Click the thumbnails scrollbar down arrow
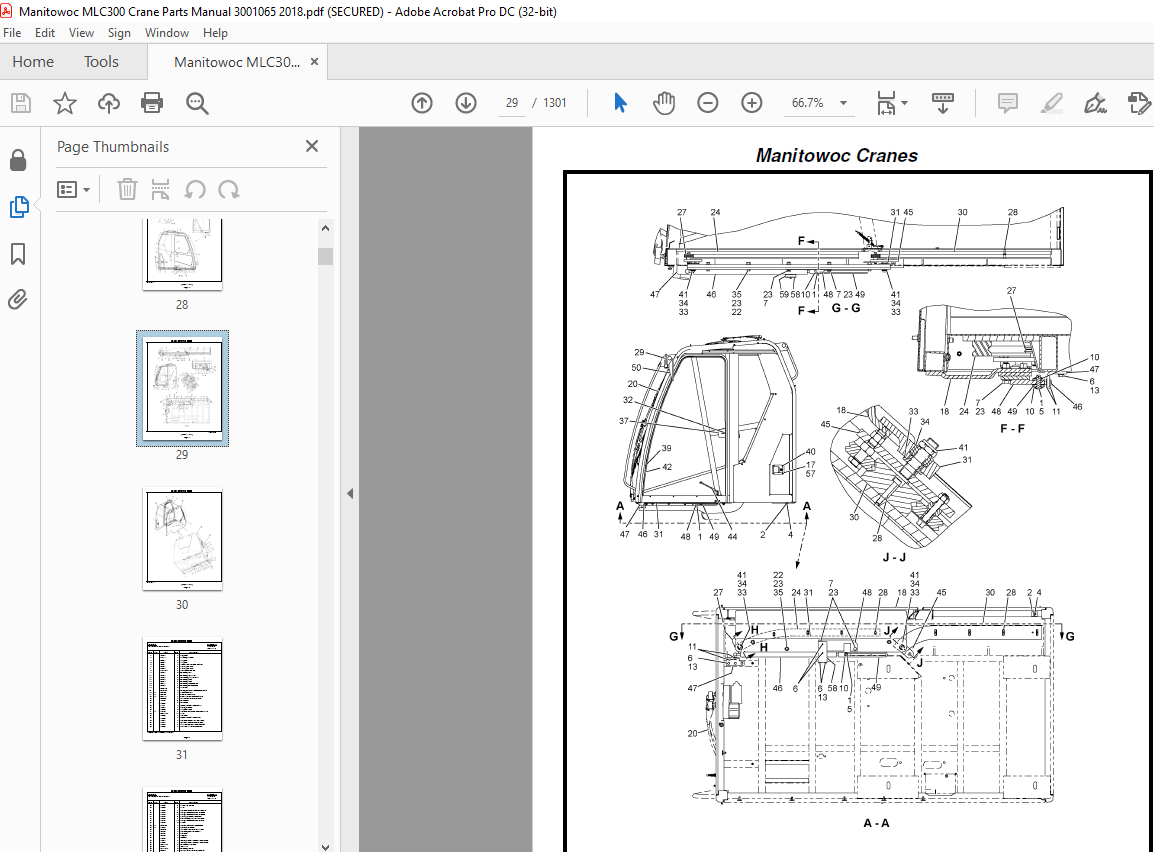The width and height of the screenshot is (1154, 852). pos(325,847)
